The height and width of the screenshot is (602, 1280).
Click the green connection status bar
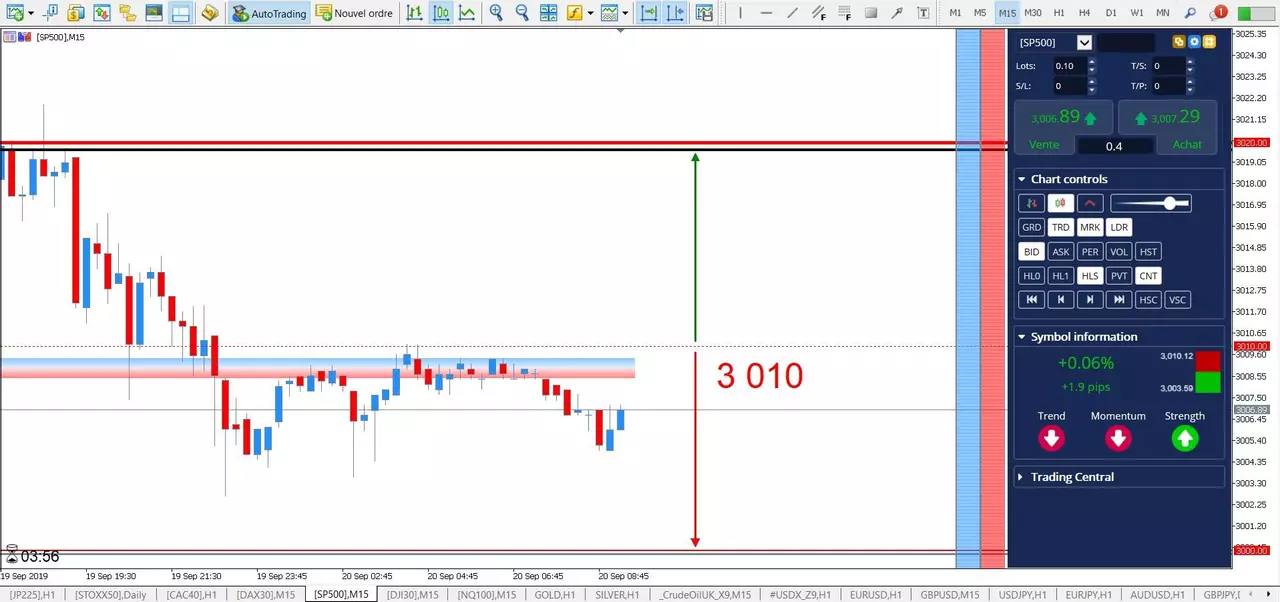(x=1255, y=13)
